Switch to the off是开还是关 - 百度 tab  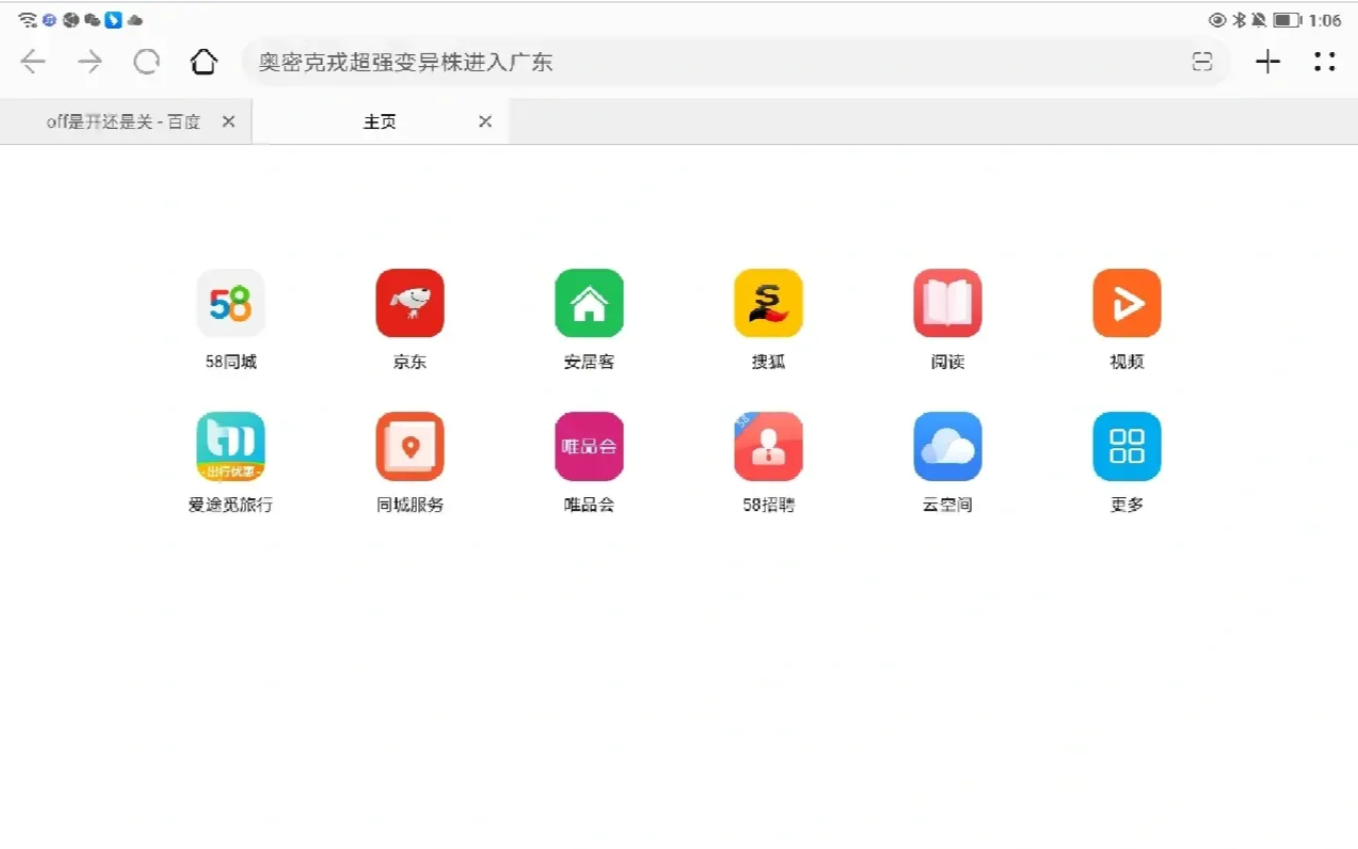(125, 122)
